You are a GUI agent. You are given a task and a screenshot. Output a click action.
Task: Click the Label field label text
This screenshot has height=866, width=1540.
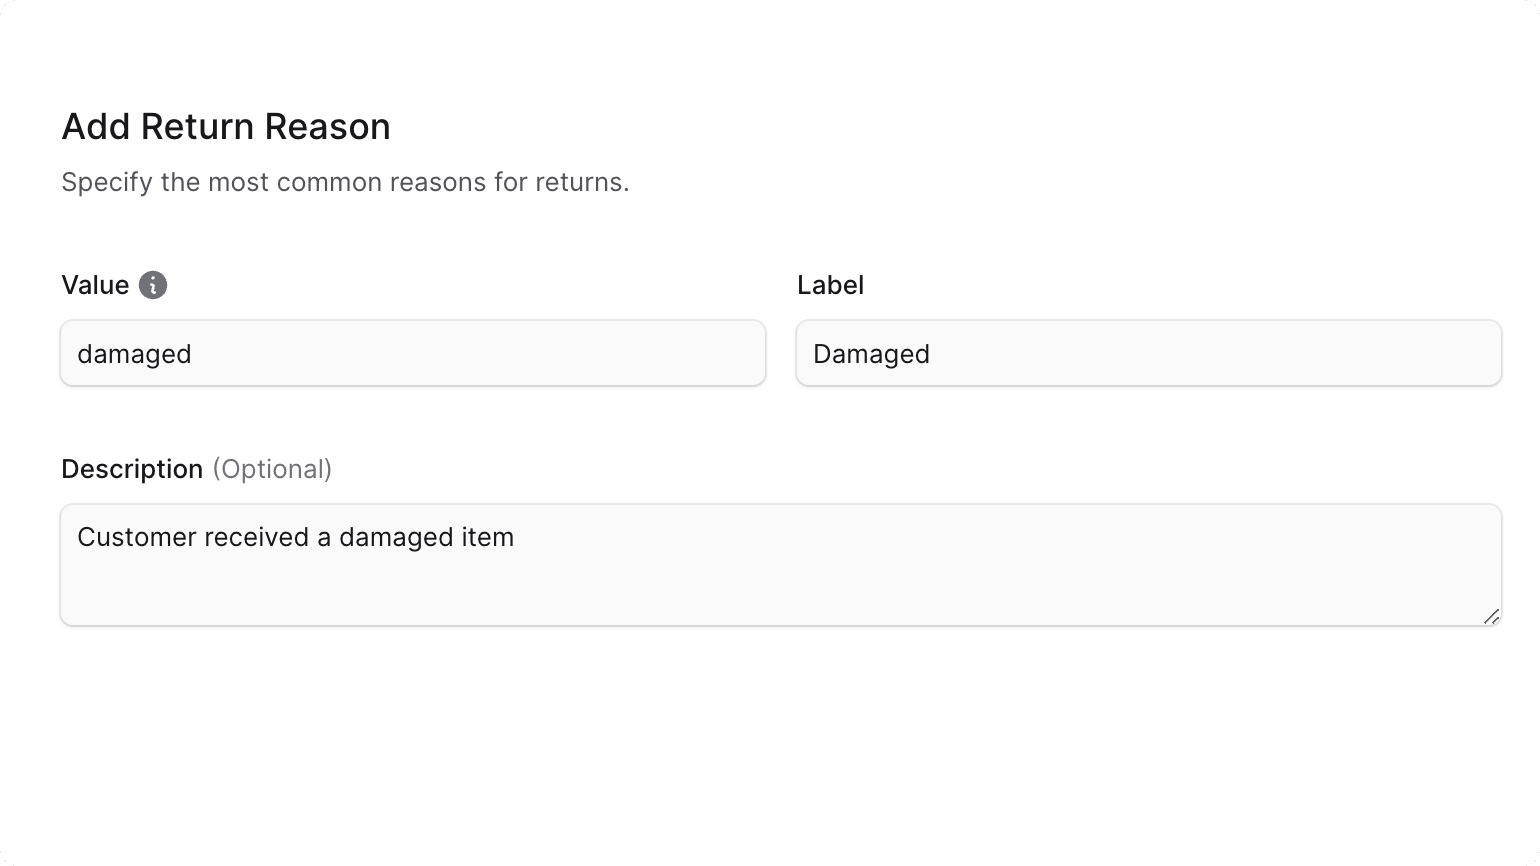(x=830, y=285)
